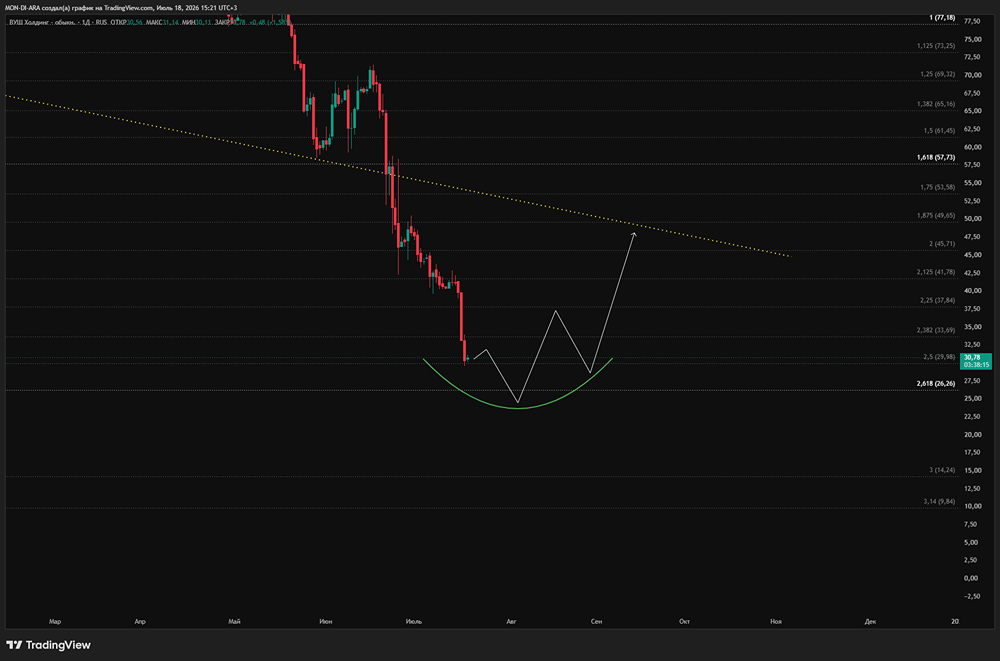
Task: Select the green current price label 30,78
Action: click(976, 361)
